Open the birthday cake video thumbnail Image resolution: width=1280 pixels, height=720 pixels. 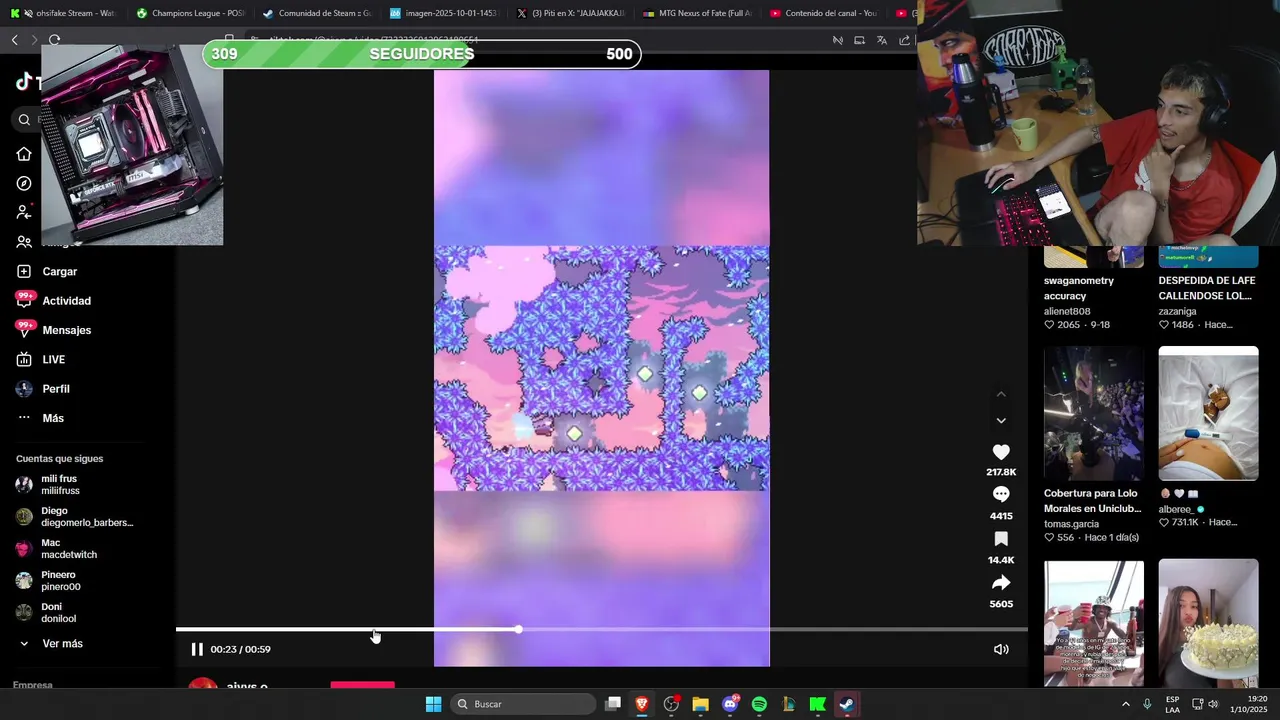1208,623
